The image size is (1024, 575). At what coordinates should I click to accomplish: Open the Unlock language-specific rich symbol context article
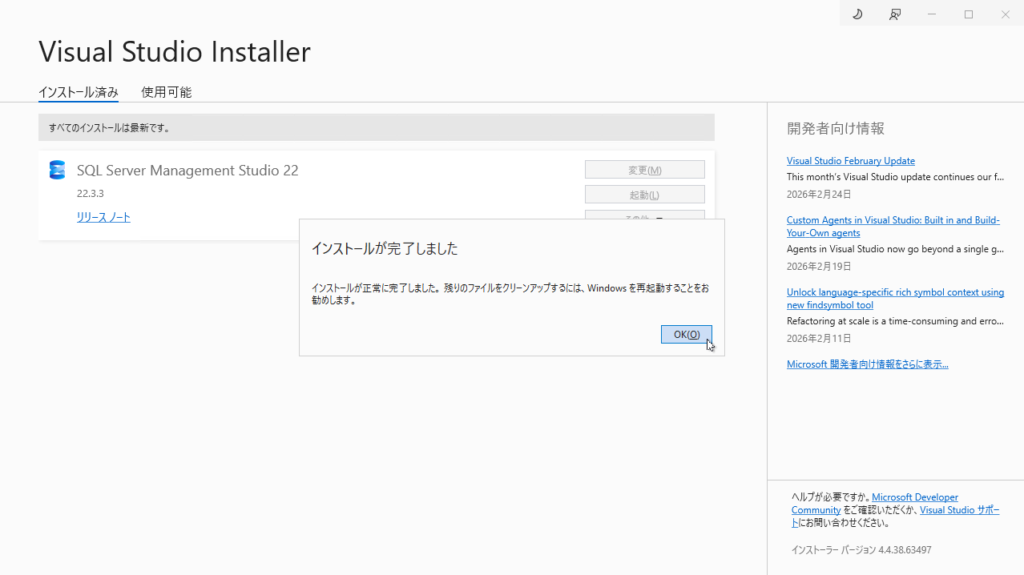[x=894, y=298]
